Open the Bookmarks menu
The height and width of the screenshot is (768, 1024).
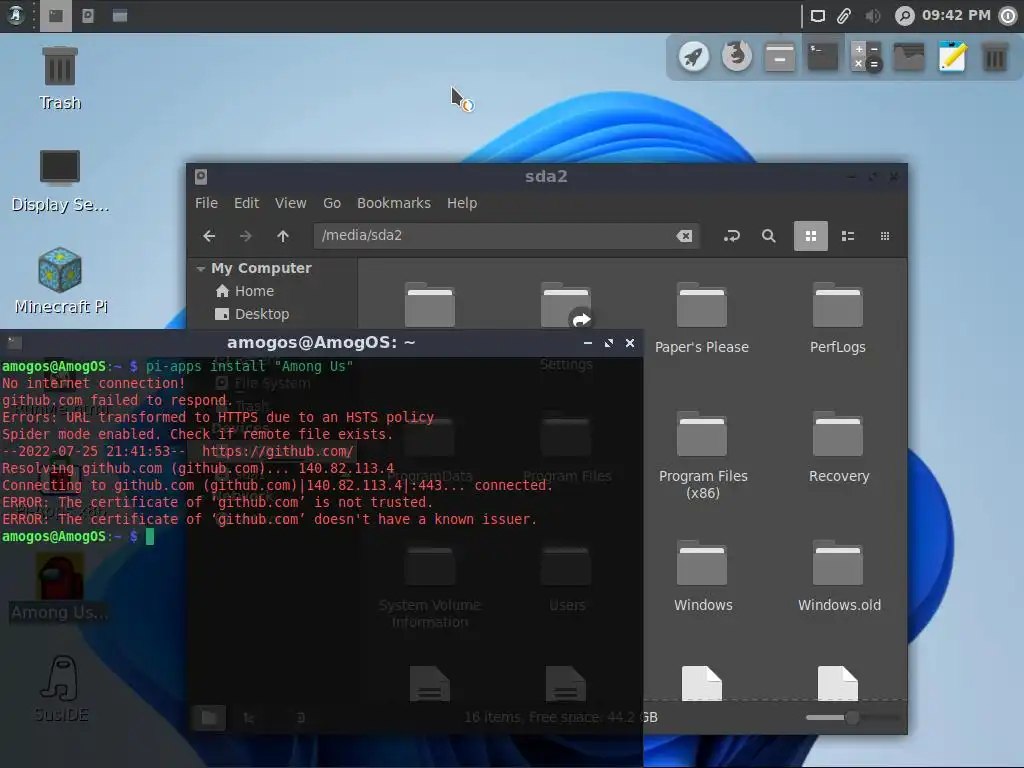[394, 203]
